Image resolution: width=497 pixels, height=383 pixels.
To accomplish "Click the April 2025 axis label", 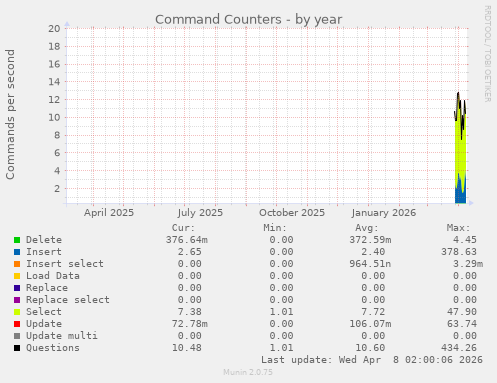I will coord(109,213).
